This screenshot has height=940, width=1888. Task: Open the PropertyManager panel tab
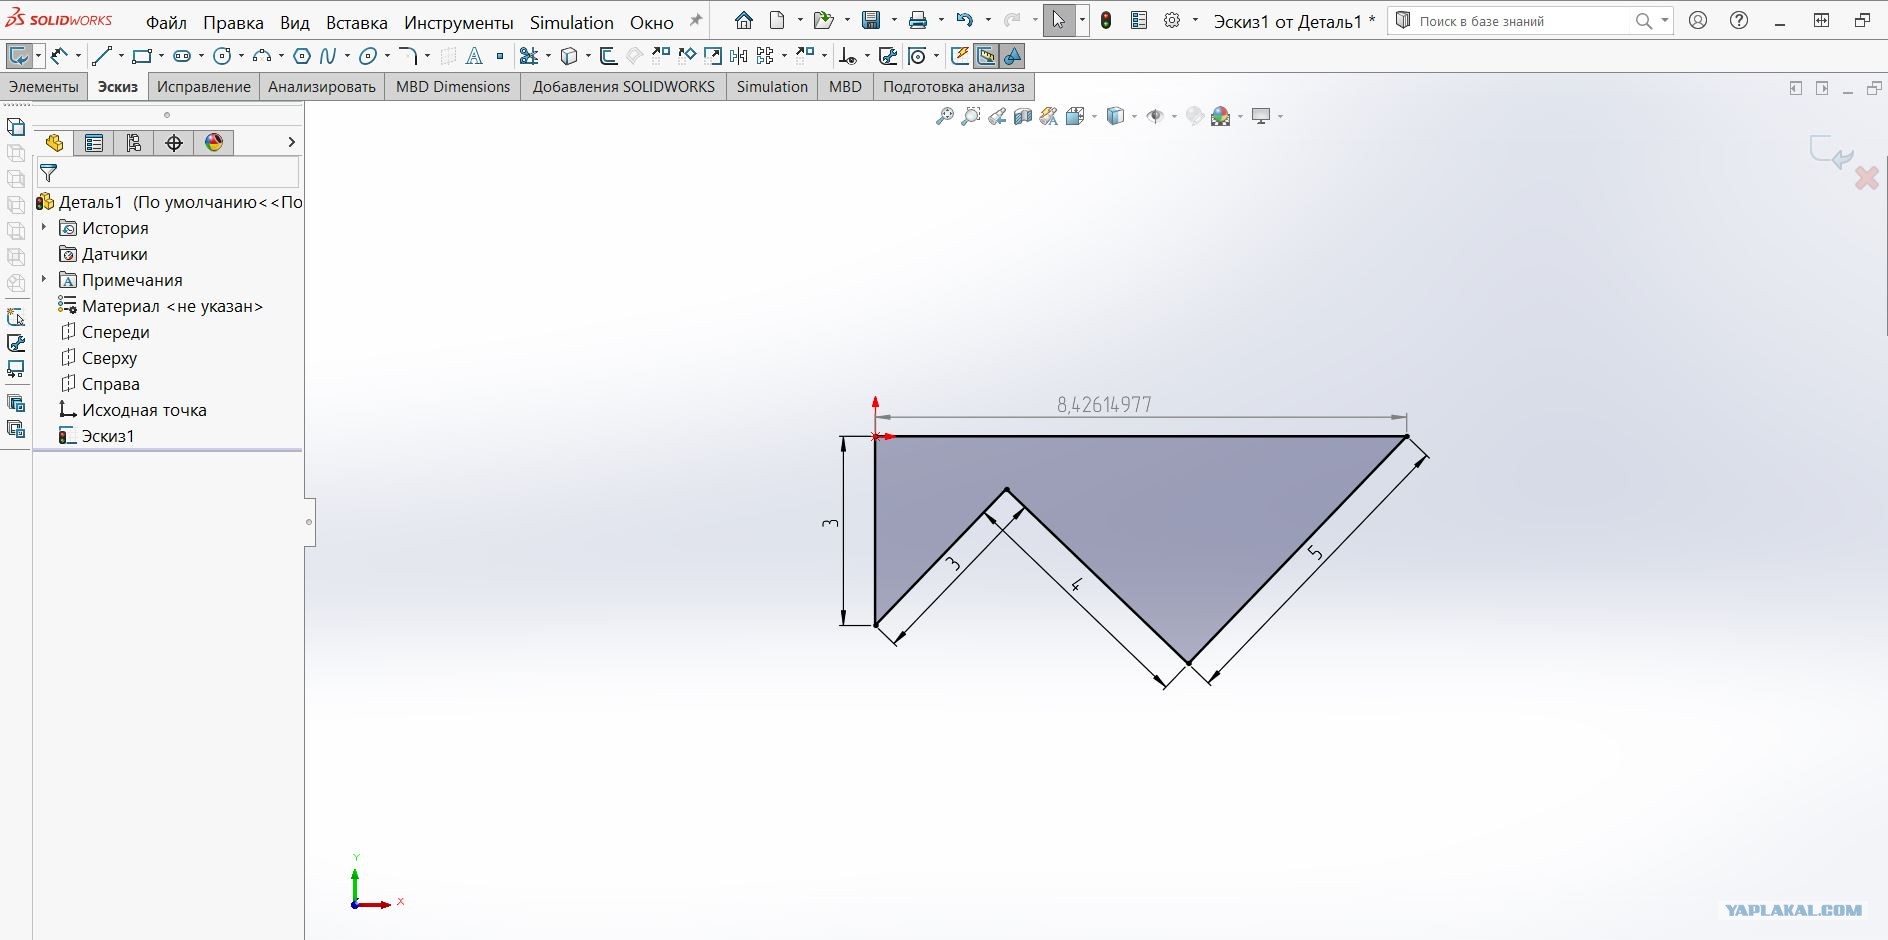coord(94,143)
